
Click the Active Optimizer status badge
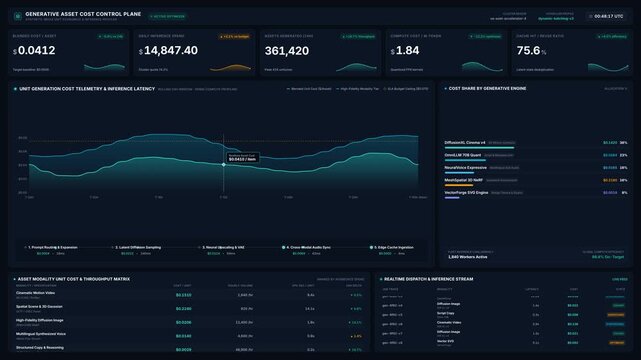click(x=168, y=16)
